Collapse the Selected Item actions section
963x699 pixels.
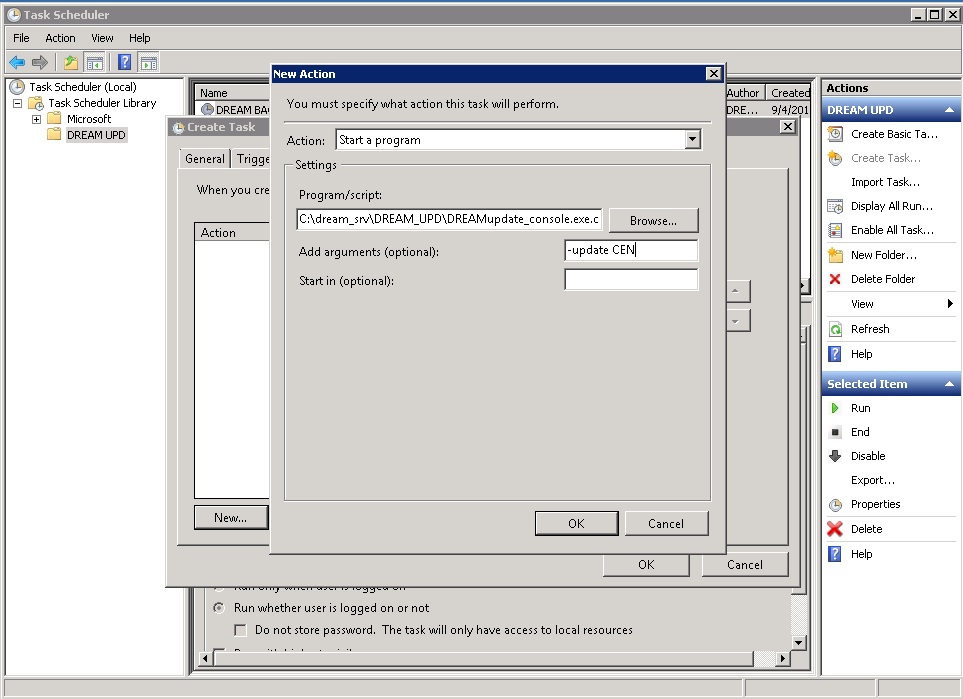click(949, 384)
